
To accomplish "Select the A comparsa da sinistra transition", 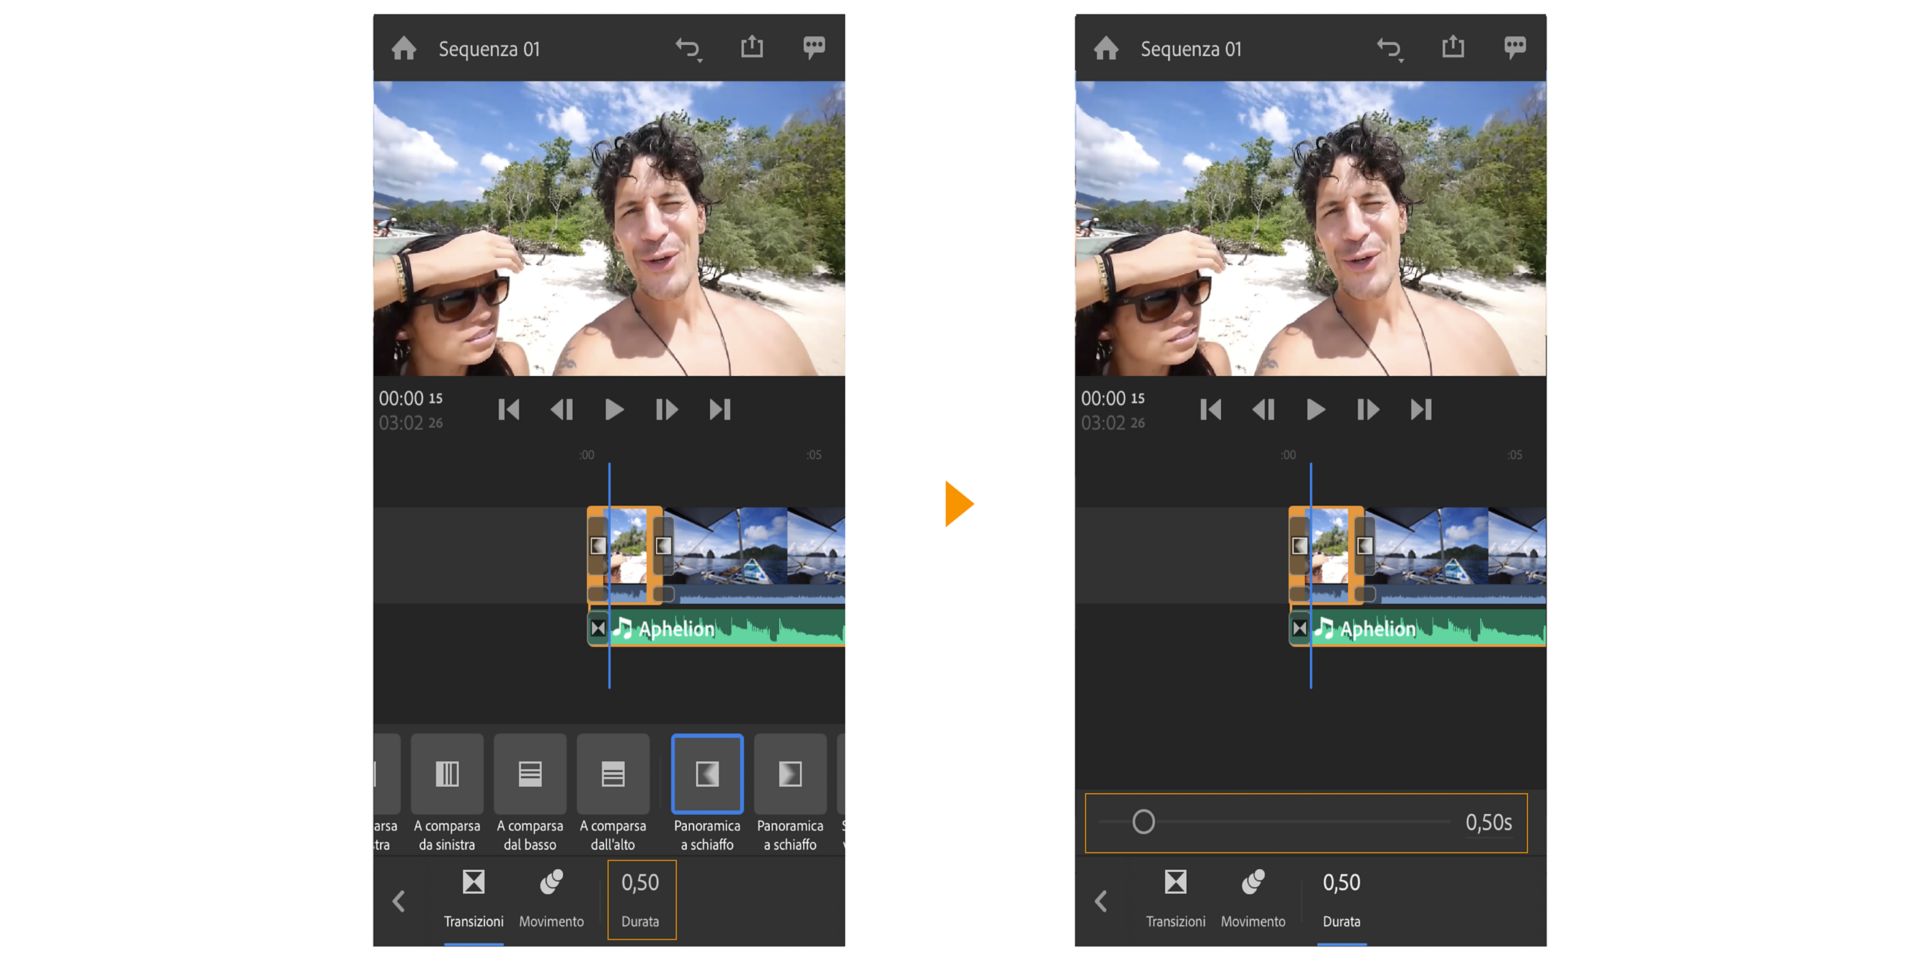I will [x=447, y=793].
